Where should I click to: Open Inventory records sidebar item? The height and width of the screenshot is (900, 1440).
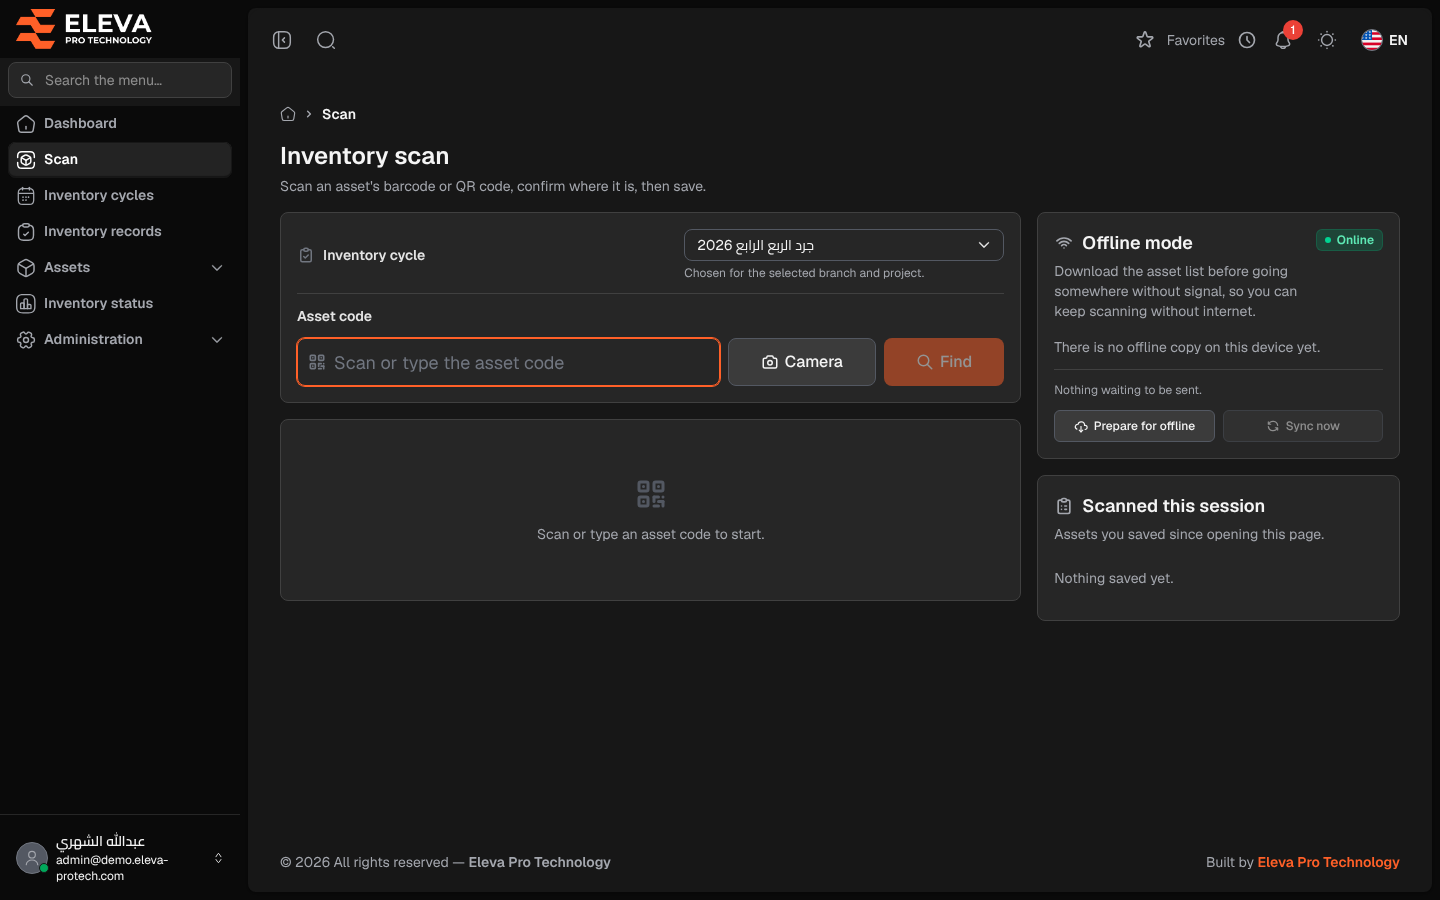[x=120, y=231]
